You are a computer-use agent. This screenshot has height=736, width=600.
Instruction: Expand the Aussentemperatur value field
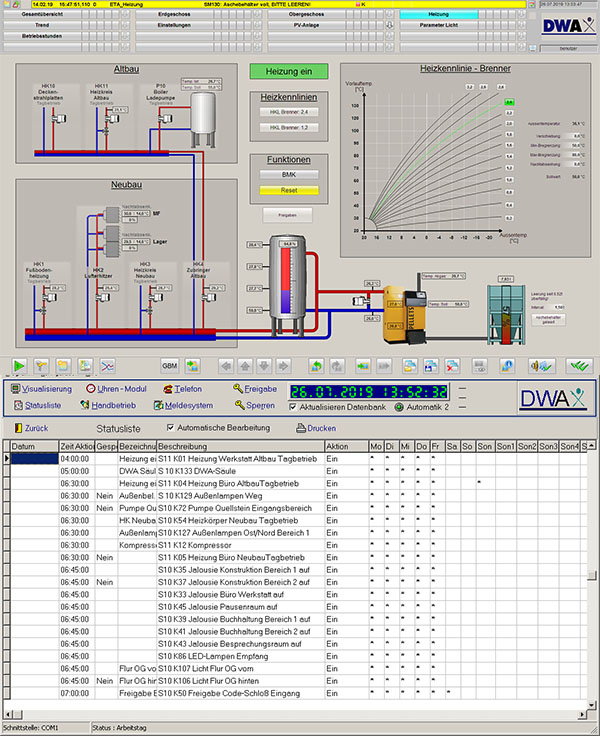(577, 123)
